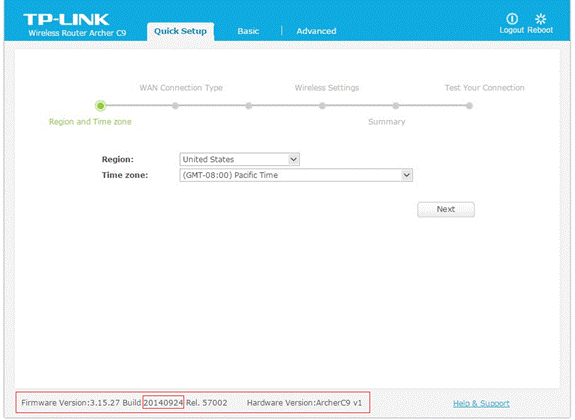
Task: Switch to the Quick Setup tab
Action: pyautogui.click(x=180, y=31)
